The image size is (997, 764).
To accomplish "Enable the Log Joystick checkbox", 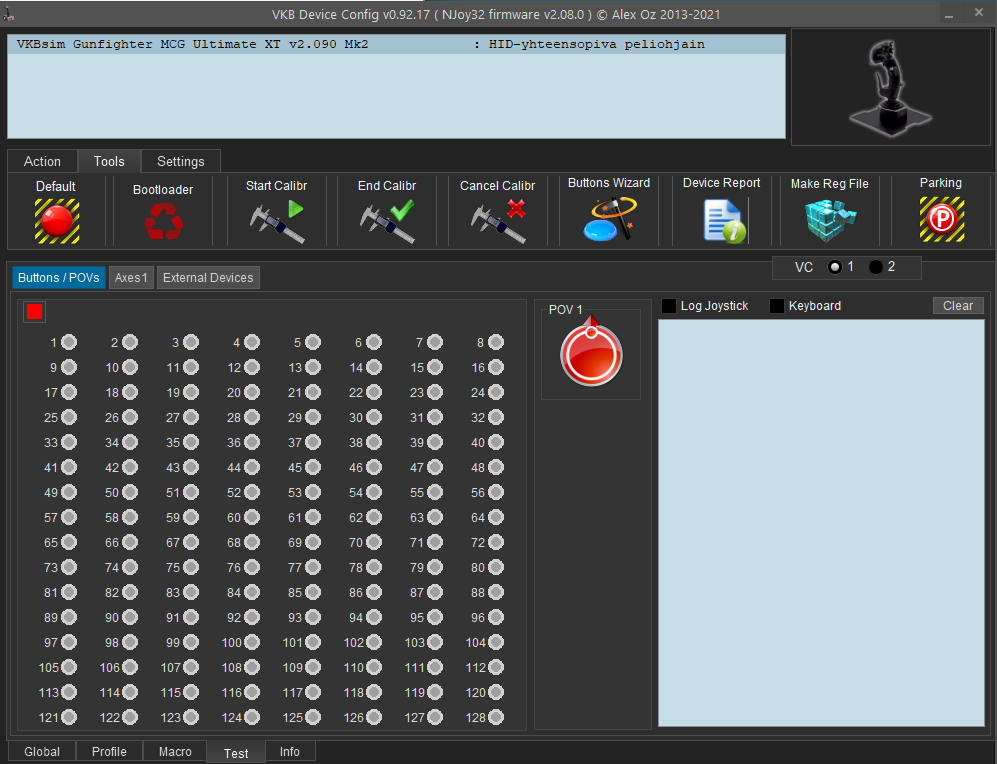I will click(669, 306).
